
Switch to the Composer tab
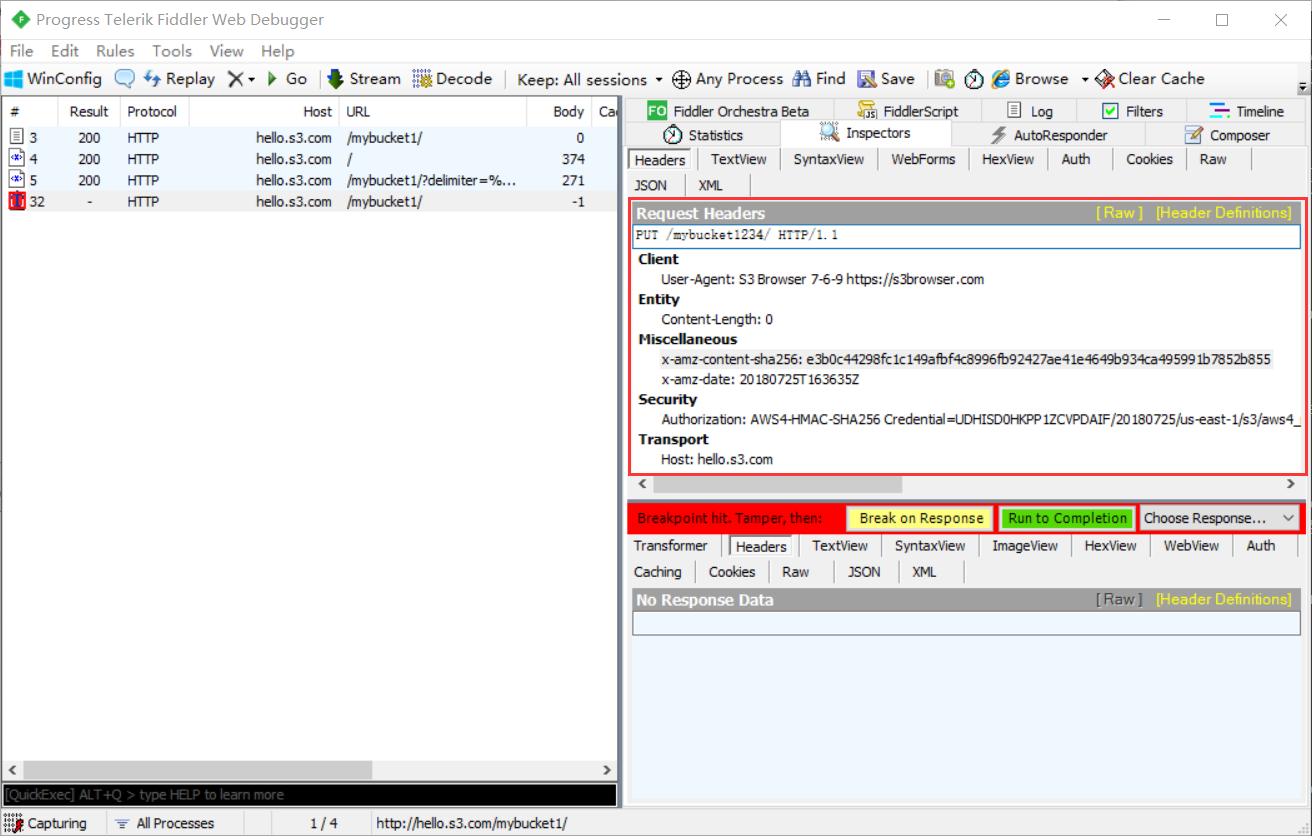[1226, 135]
